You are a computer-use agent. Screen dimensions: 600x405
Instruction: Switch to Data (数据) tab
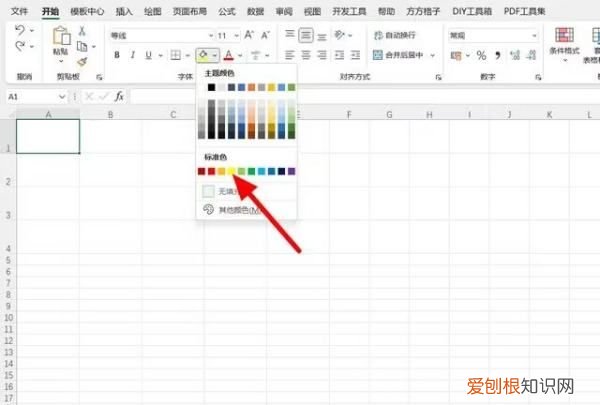tap(255, 11)
